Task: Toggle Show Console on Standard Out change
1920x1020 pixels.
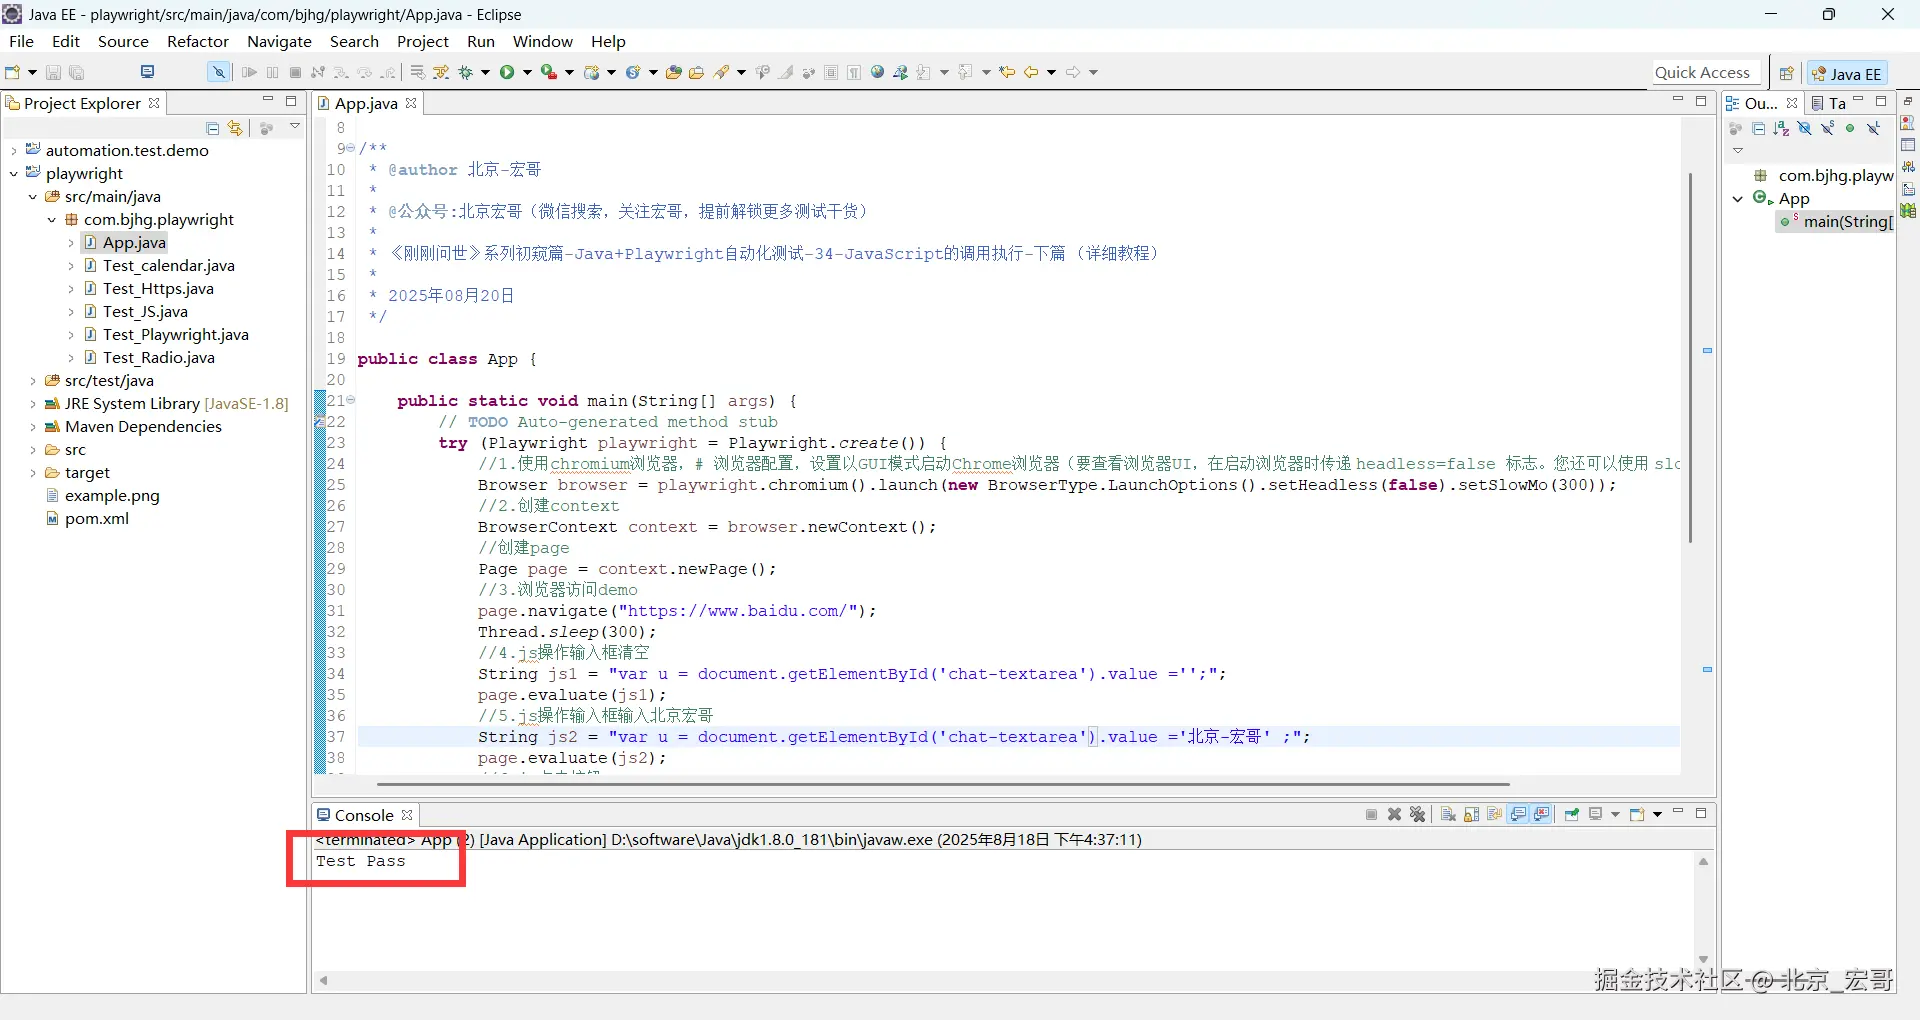Action: [1518, 814]
